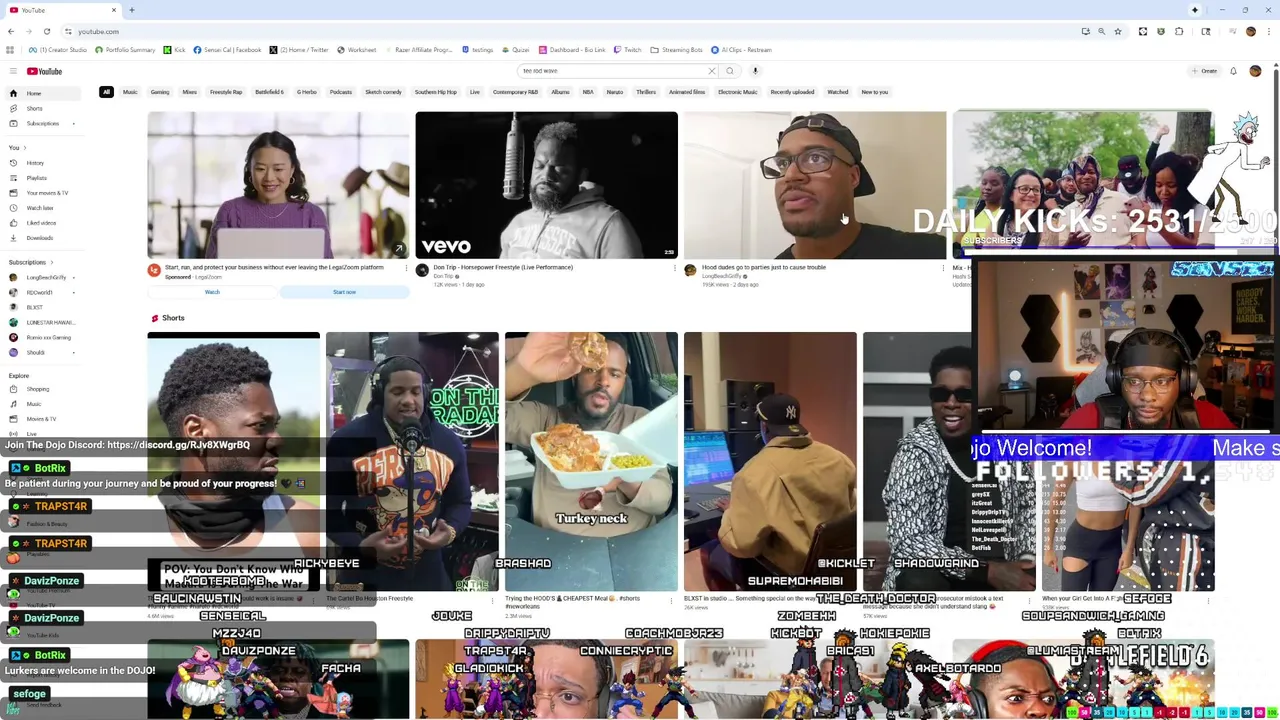Select the Podcasts filter chip

[x=341, y=92]
